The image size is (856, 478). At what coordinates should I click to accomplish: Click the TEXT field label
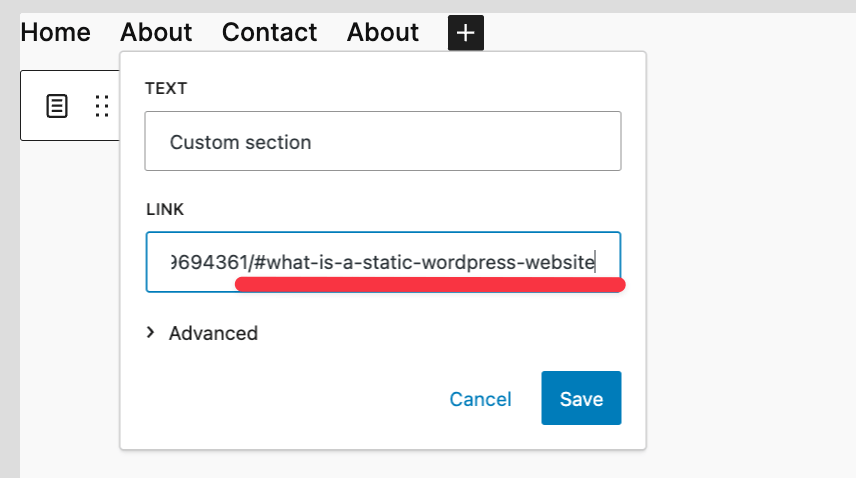(x=166, y=88)
